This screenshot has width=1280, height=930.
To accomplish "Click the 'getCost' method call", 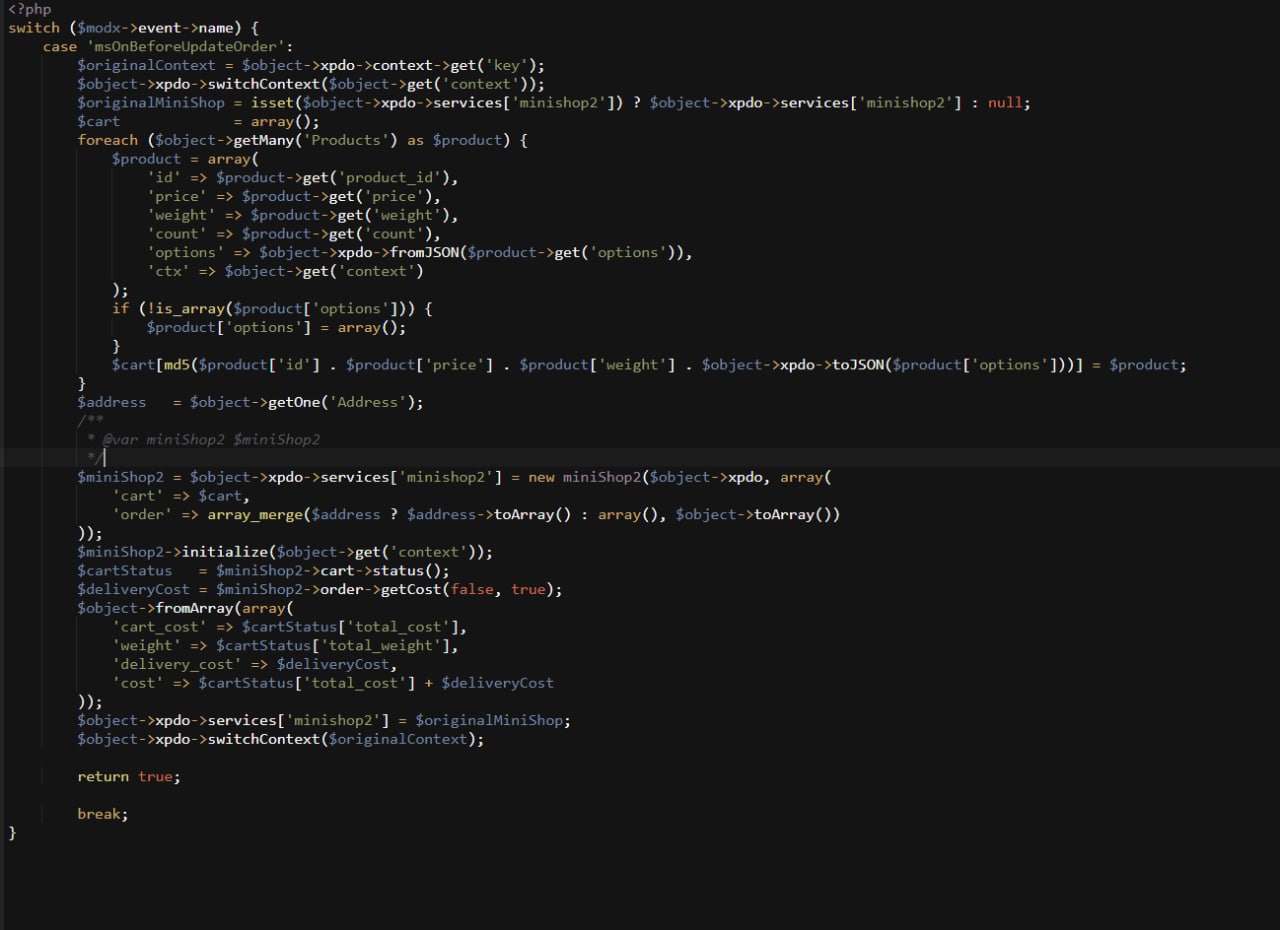I will tap(411, 590).
